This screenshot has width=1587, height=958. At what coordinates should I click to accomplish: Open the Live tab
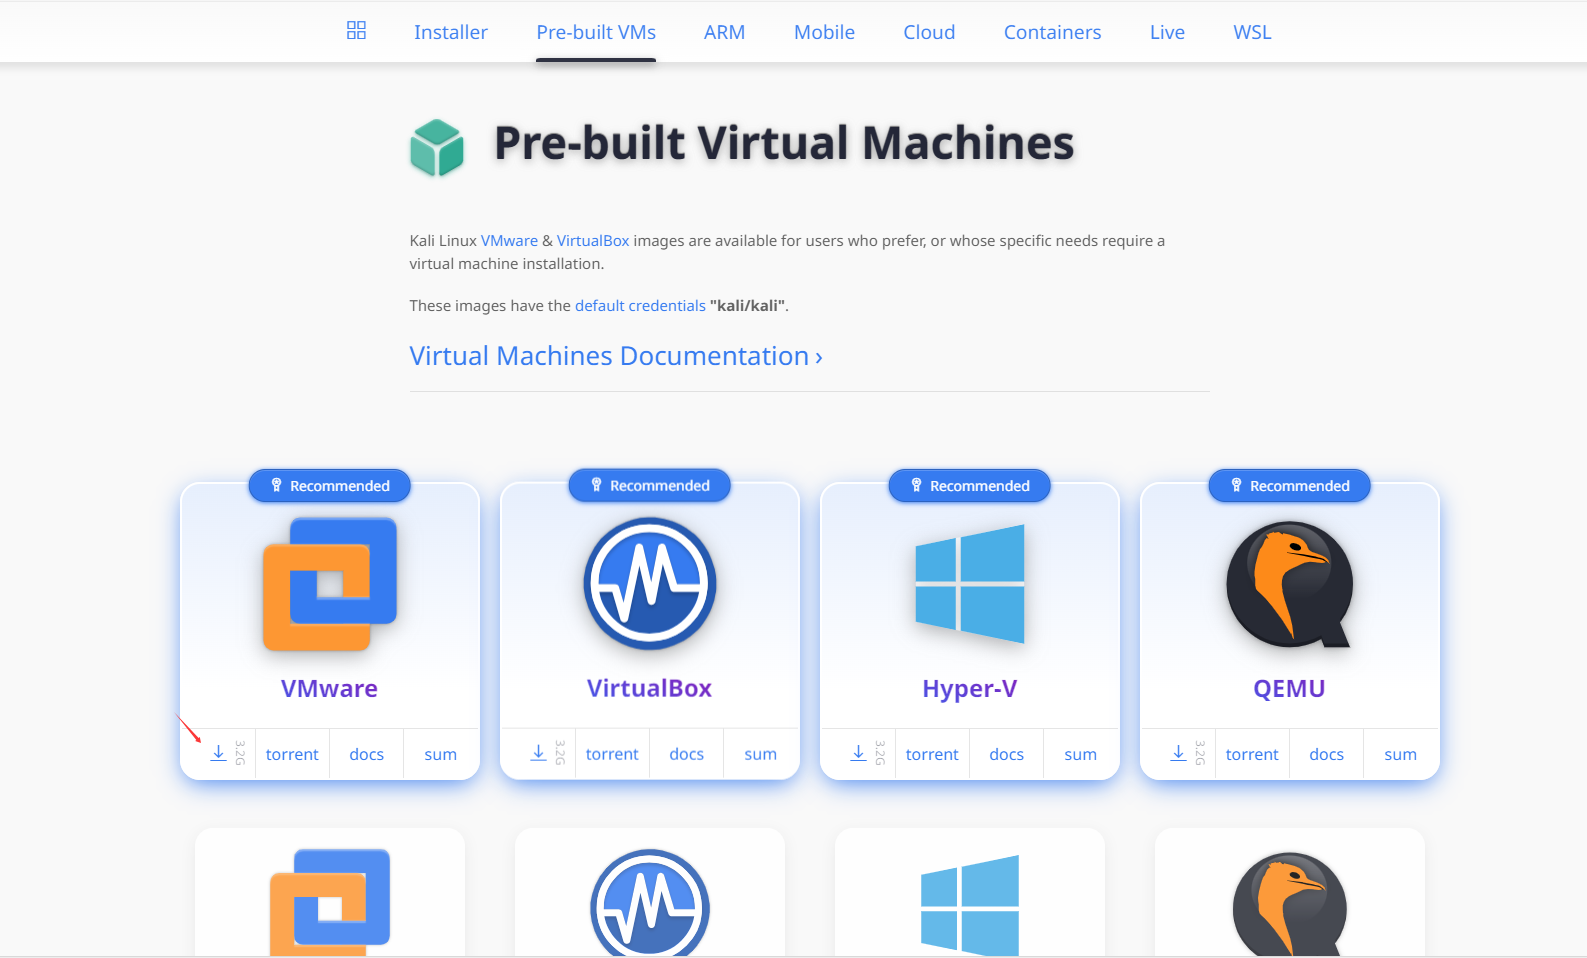pos(1167,32)
